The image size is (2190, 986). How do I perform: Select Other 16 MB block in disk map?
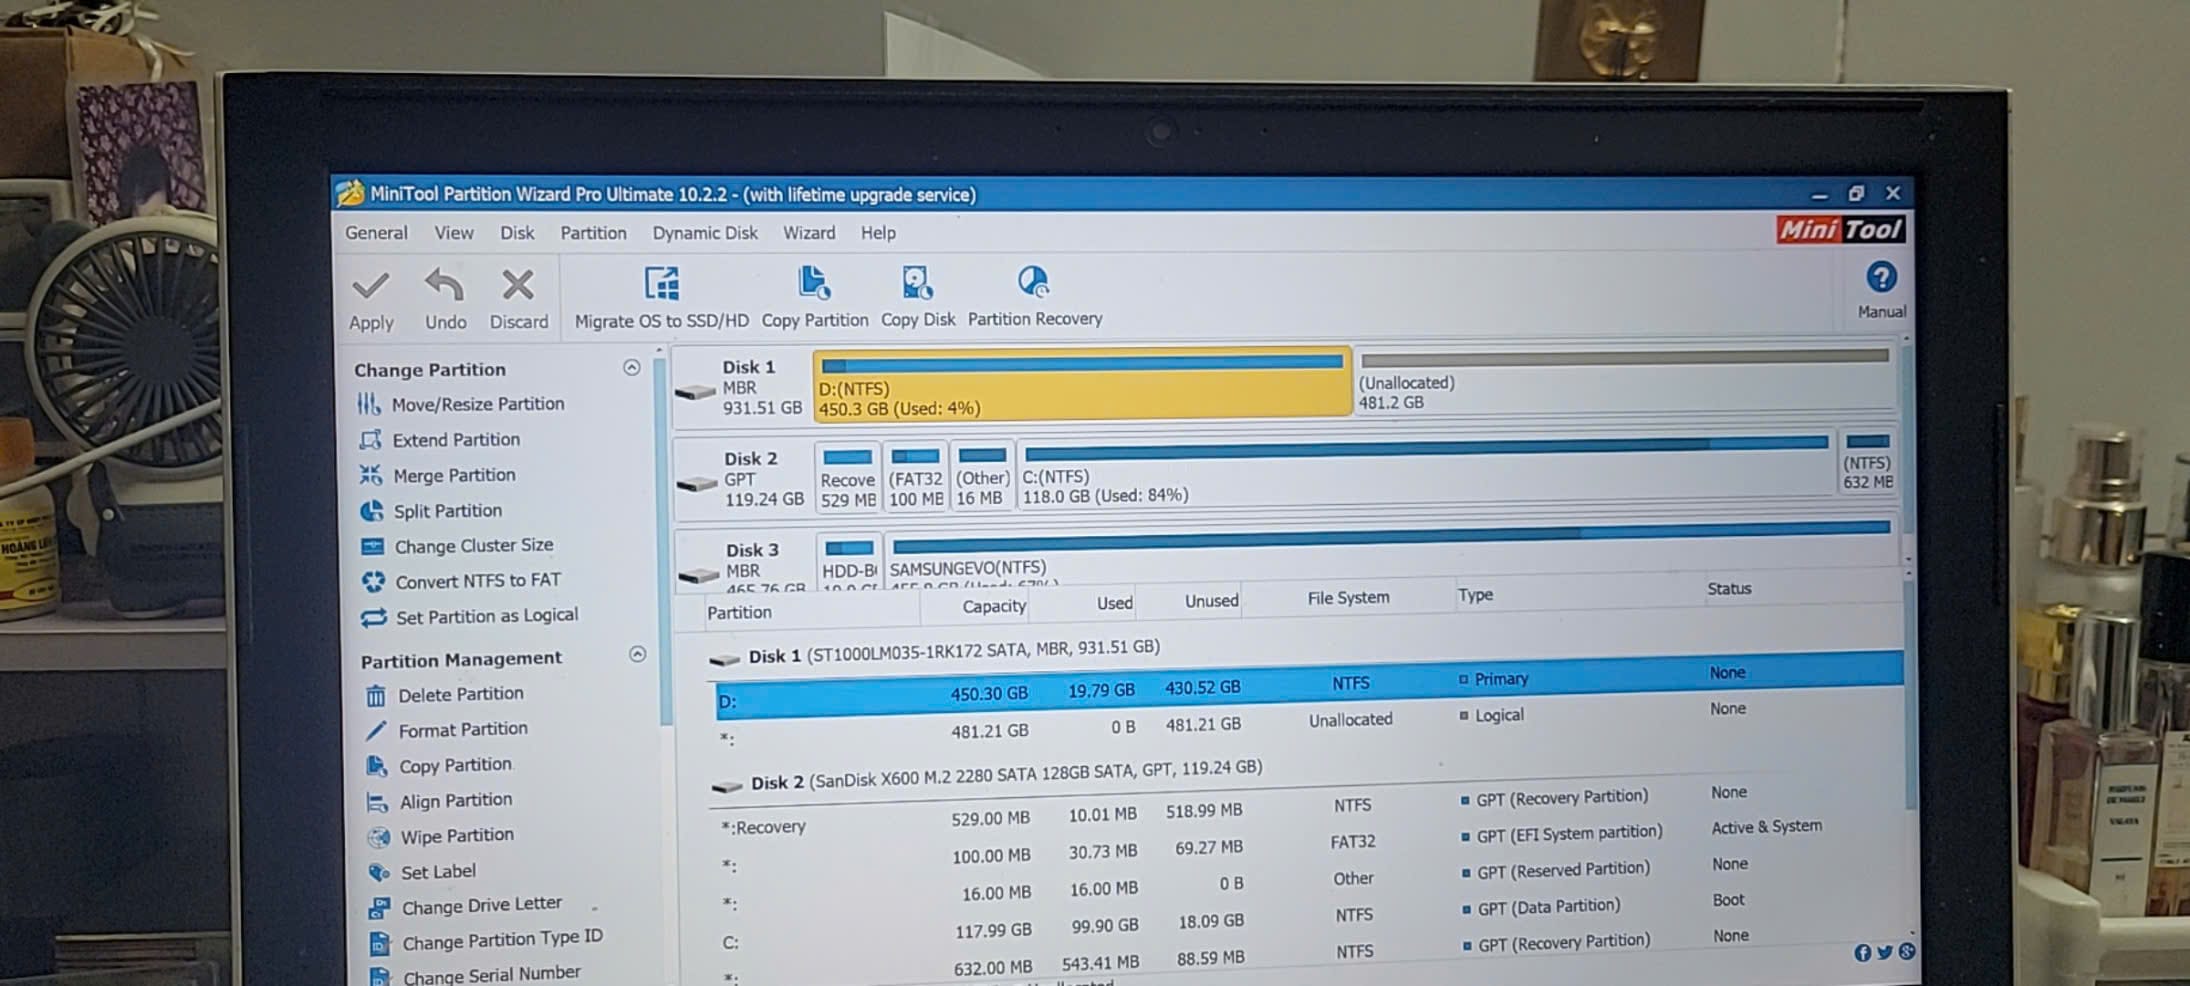[x=982, y=475]
